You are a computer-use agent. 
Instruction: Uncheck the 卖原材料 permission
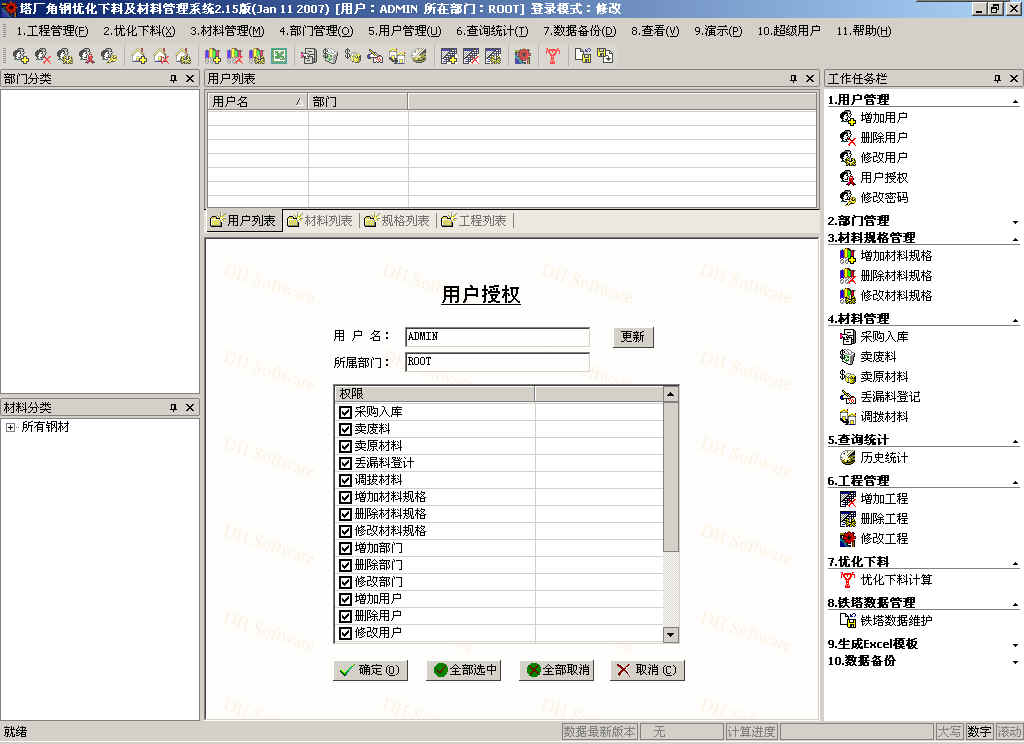coord(345,446)
